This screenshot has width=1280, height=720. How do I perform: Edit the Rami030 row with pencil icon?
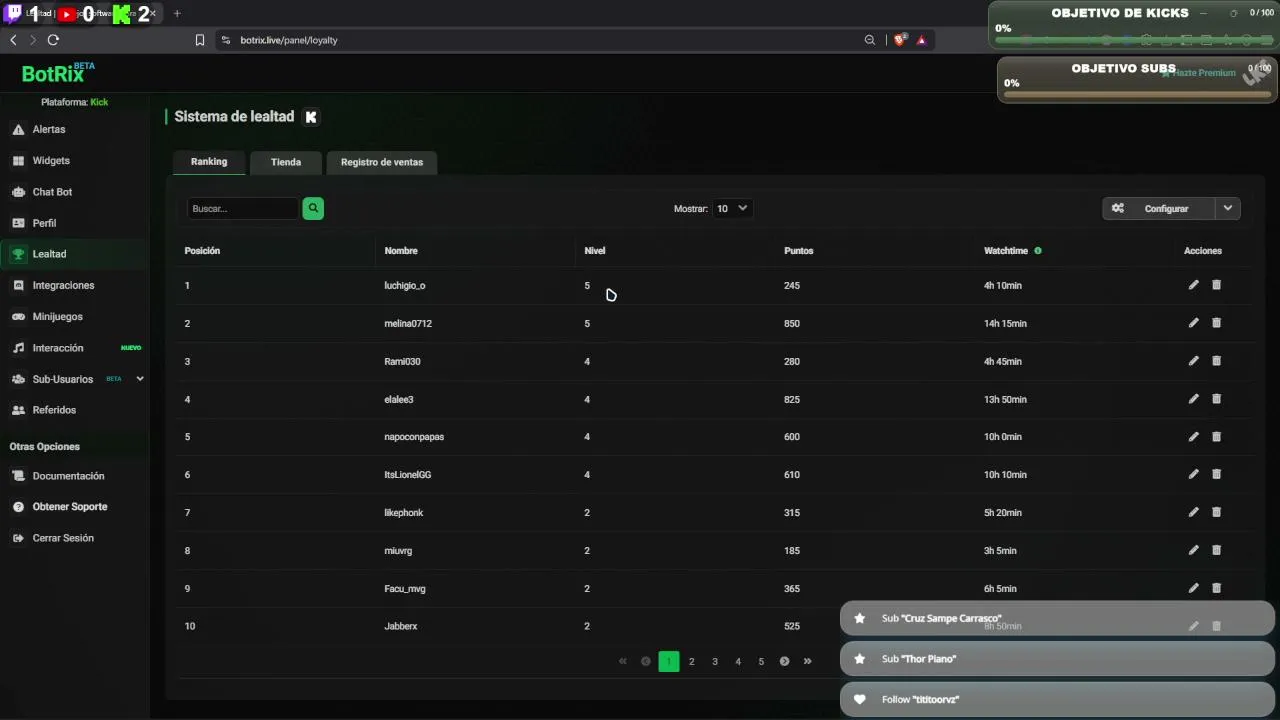[x=1193, y=361]
